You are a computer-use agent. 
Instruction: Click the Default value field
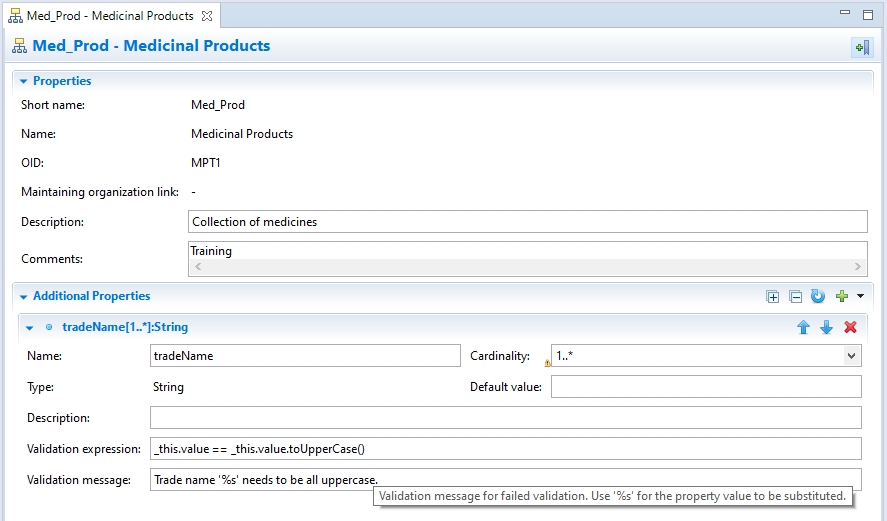point(705,387)
